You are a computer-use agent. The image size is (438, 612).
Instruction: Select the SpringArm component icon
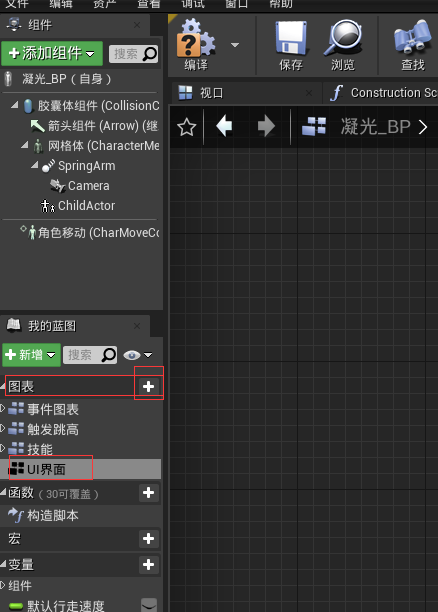click(x=48, y=165)
